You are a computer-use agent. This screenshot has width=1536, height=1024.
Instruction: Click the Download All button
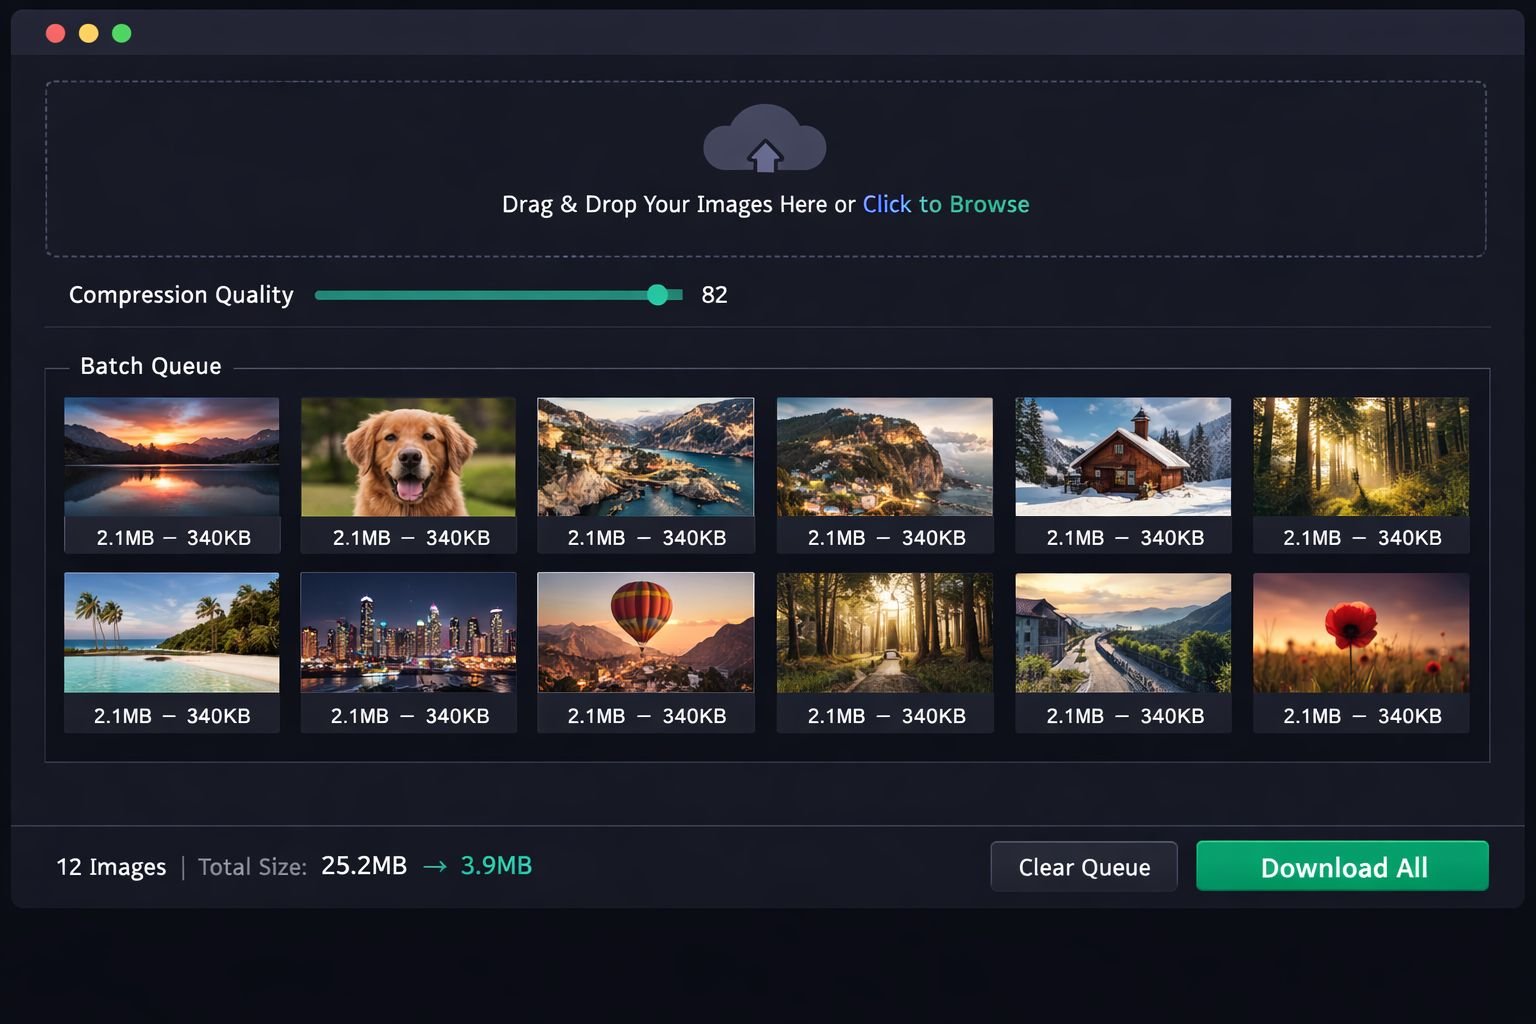pos(1342,866)
